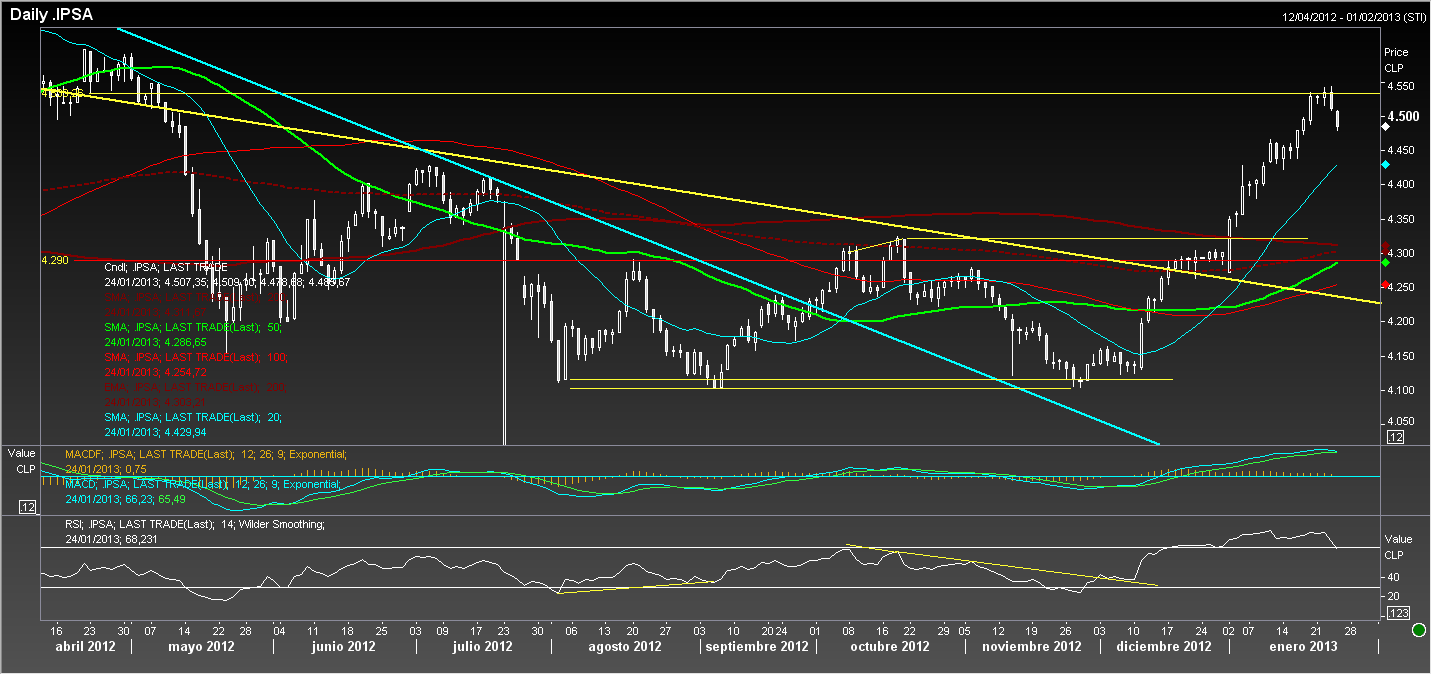
Task: Click the .12 decimals box in price panel
Action: pyautogui.click(x=1396, y=437)
